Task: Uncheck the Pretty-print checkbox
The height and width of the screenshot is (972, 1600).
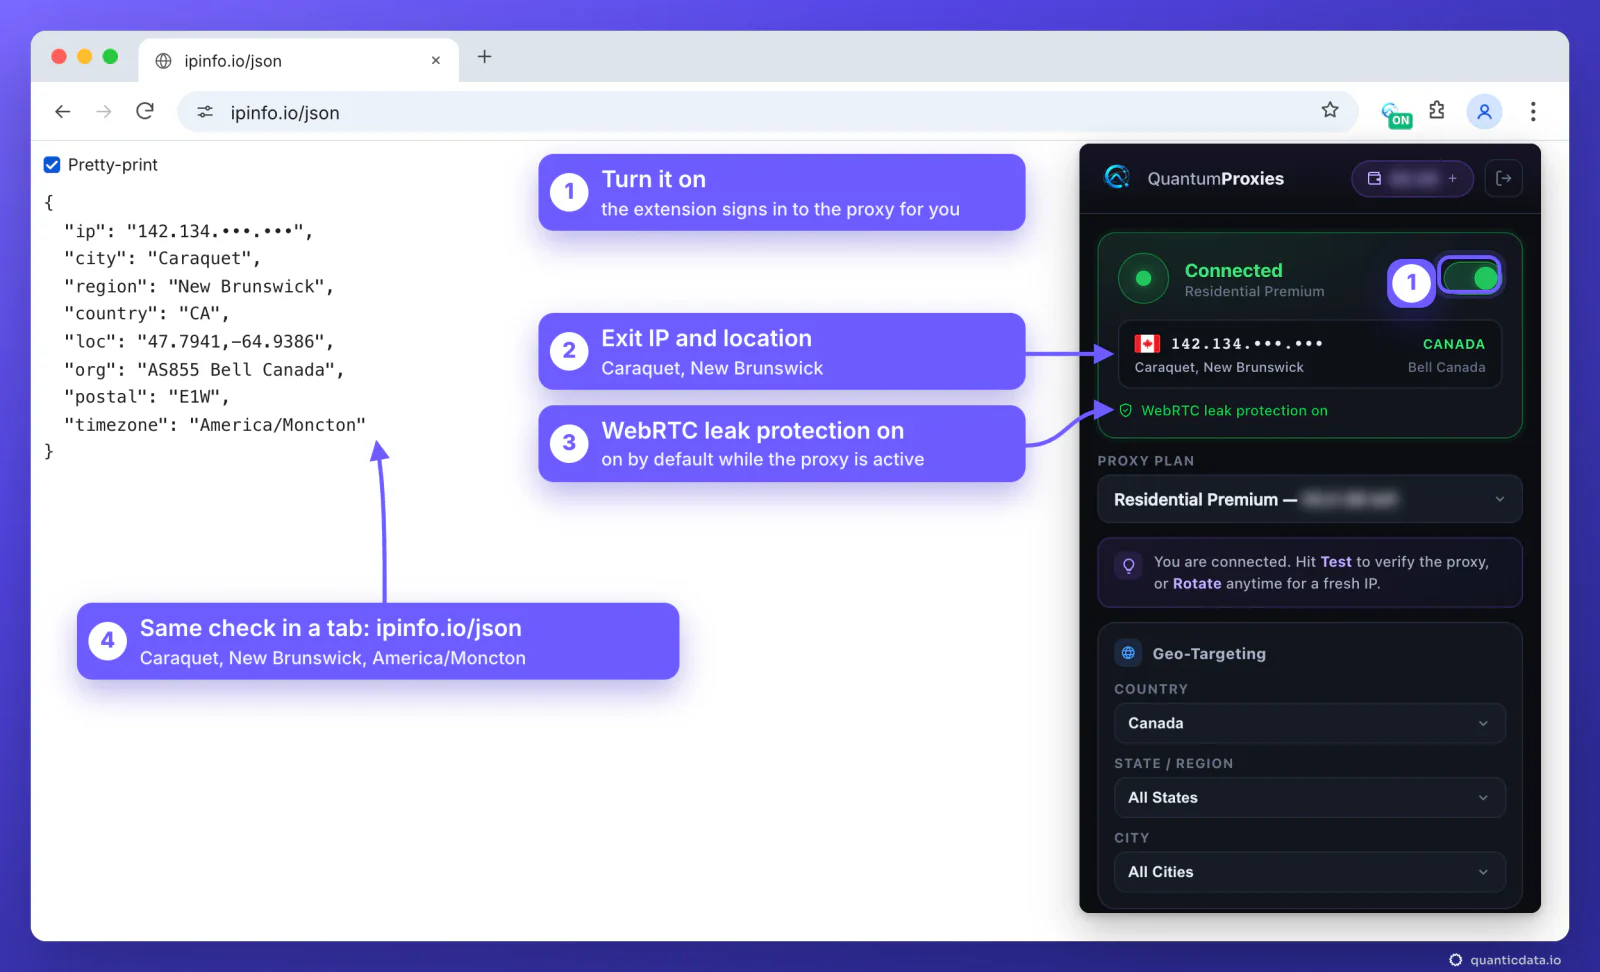Action: (x=52, y=165)
